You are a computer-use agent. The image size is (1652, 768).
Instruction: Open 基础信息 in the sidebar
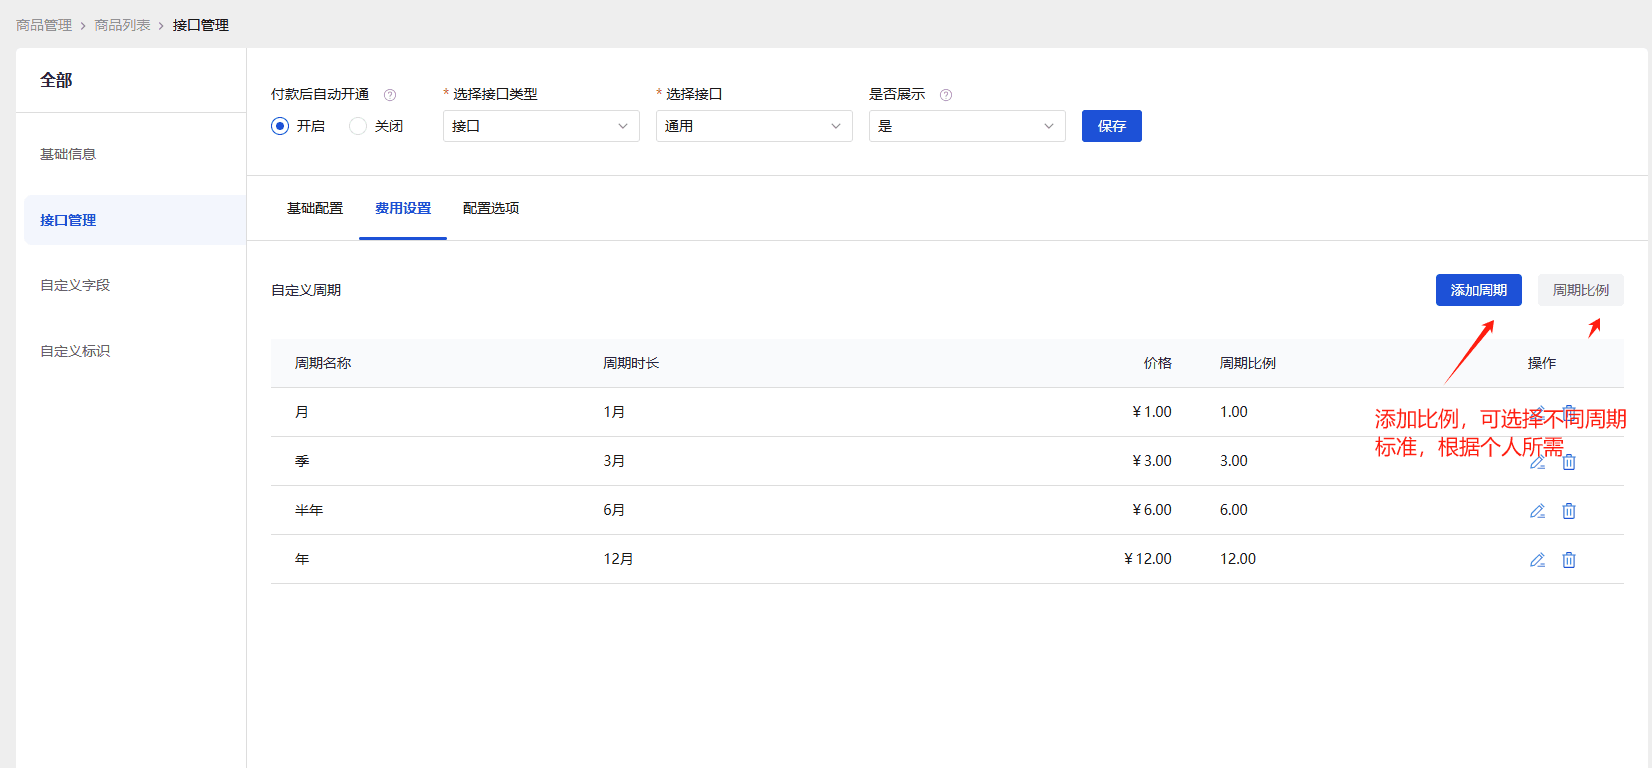click(68, 154)
